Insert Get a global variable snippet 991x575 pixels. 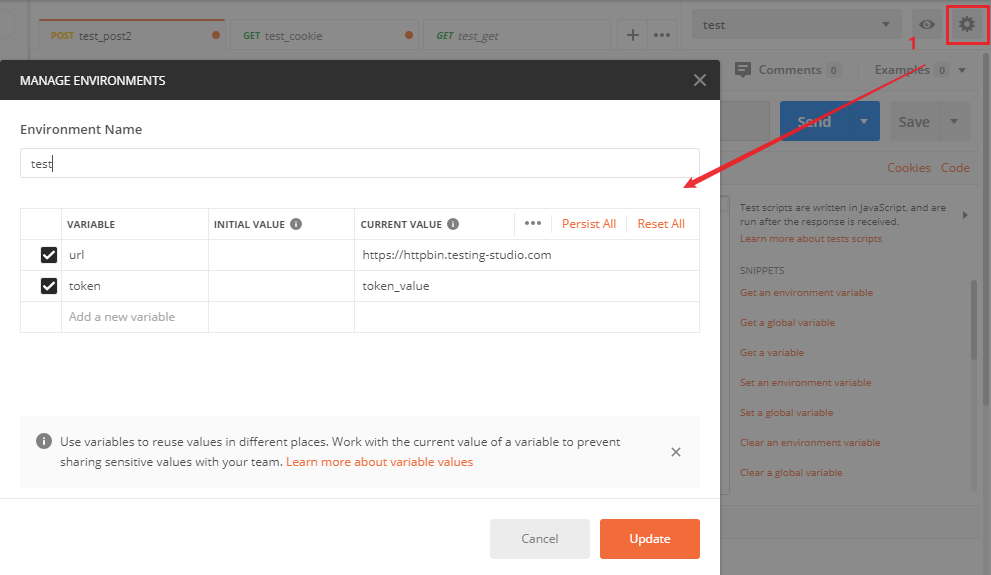[x=787, y=322]
